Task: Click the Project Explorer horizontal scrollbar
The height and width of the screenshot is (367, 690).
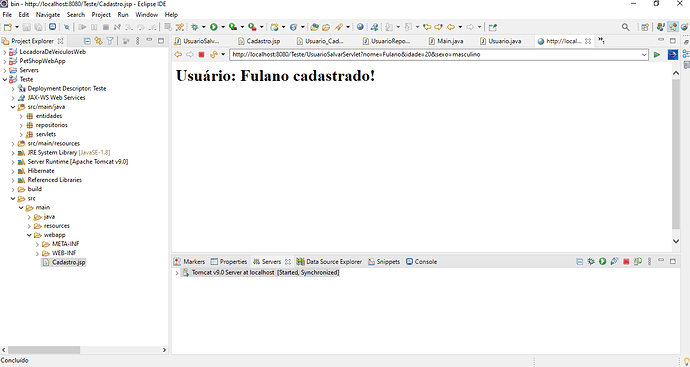Action: (44, 350)
